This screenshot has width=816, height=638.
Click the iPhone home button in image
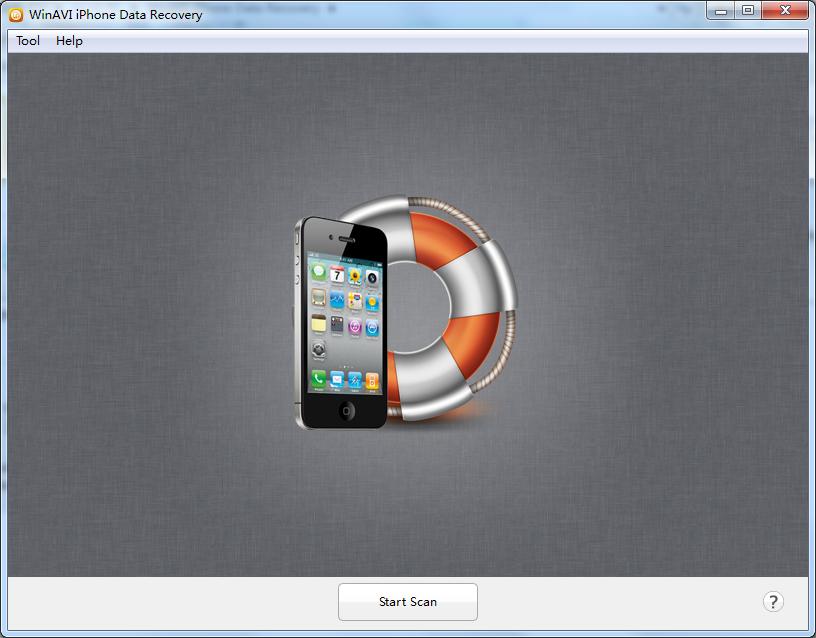[347, 411]
